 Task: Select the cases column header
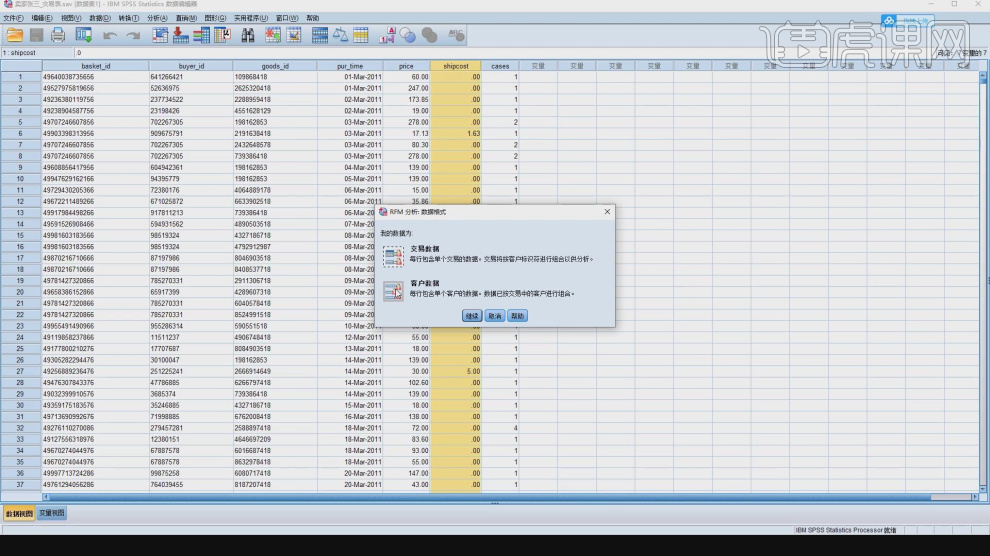pos(500,66)
